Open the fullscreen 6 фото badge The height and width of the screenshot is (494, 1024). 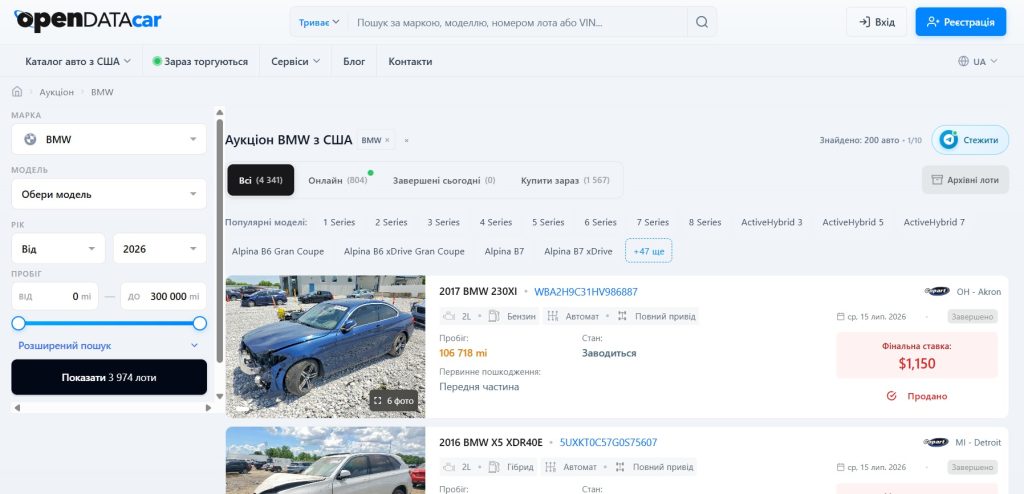394,401
